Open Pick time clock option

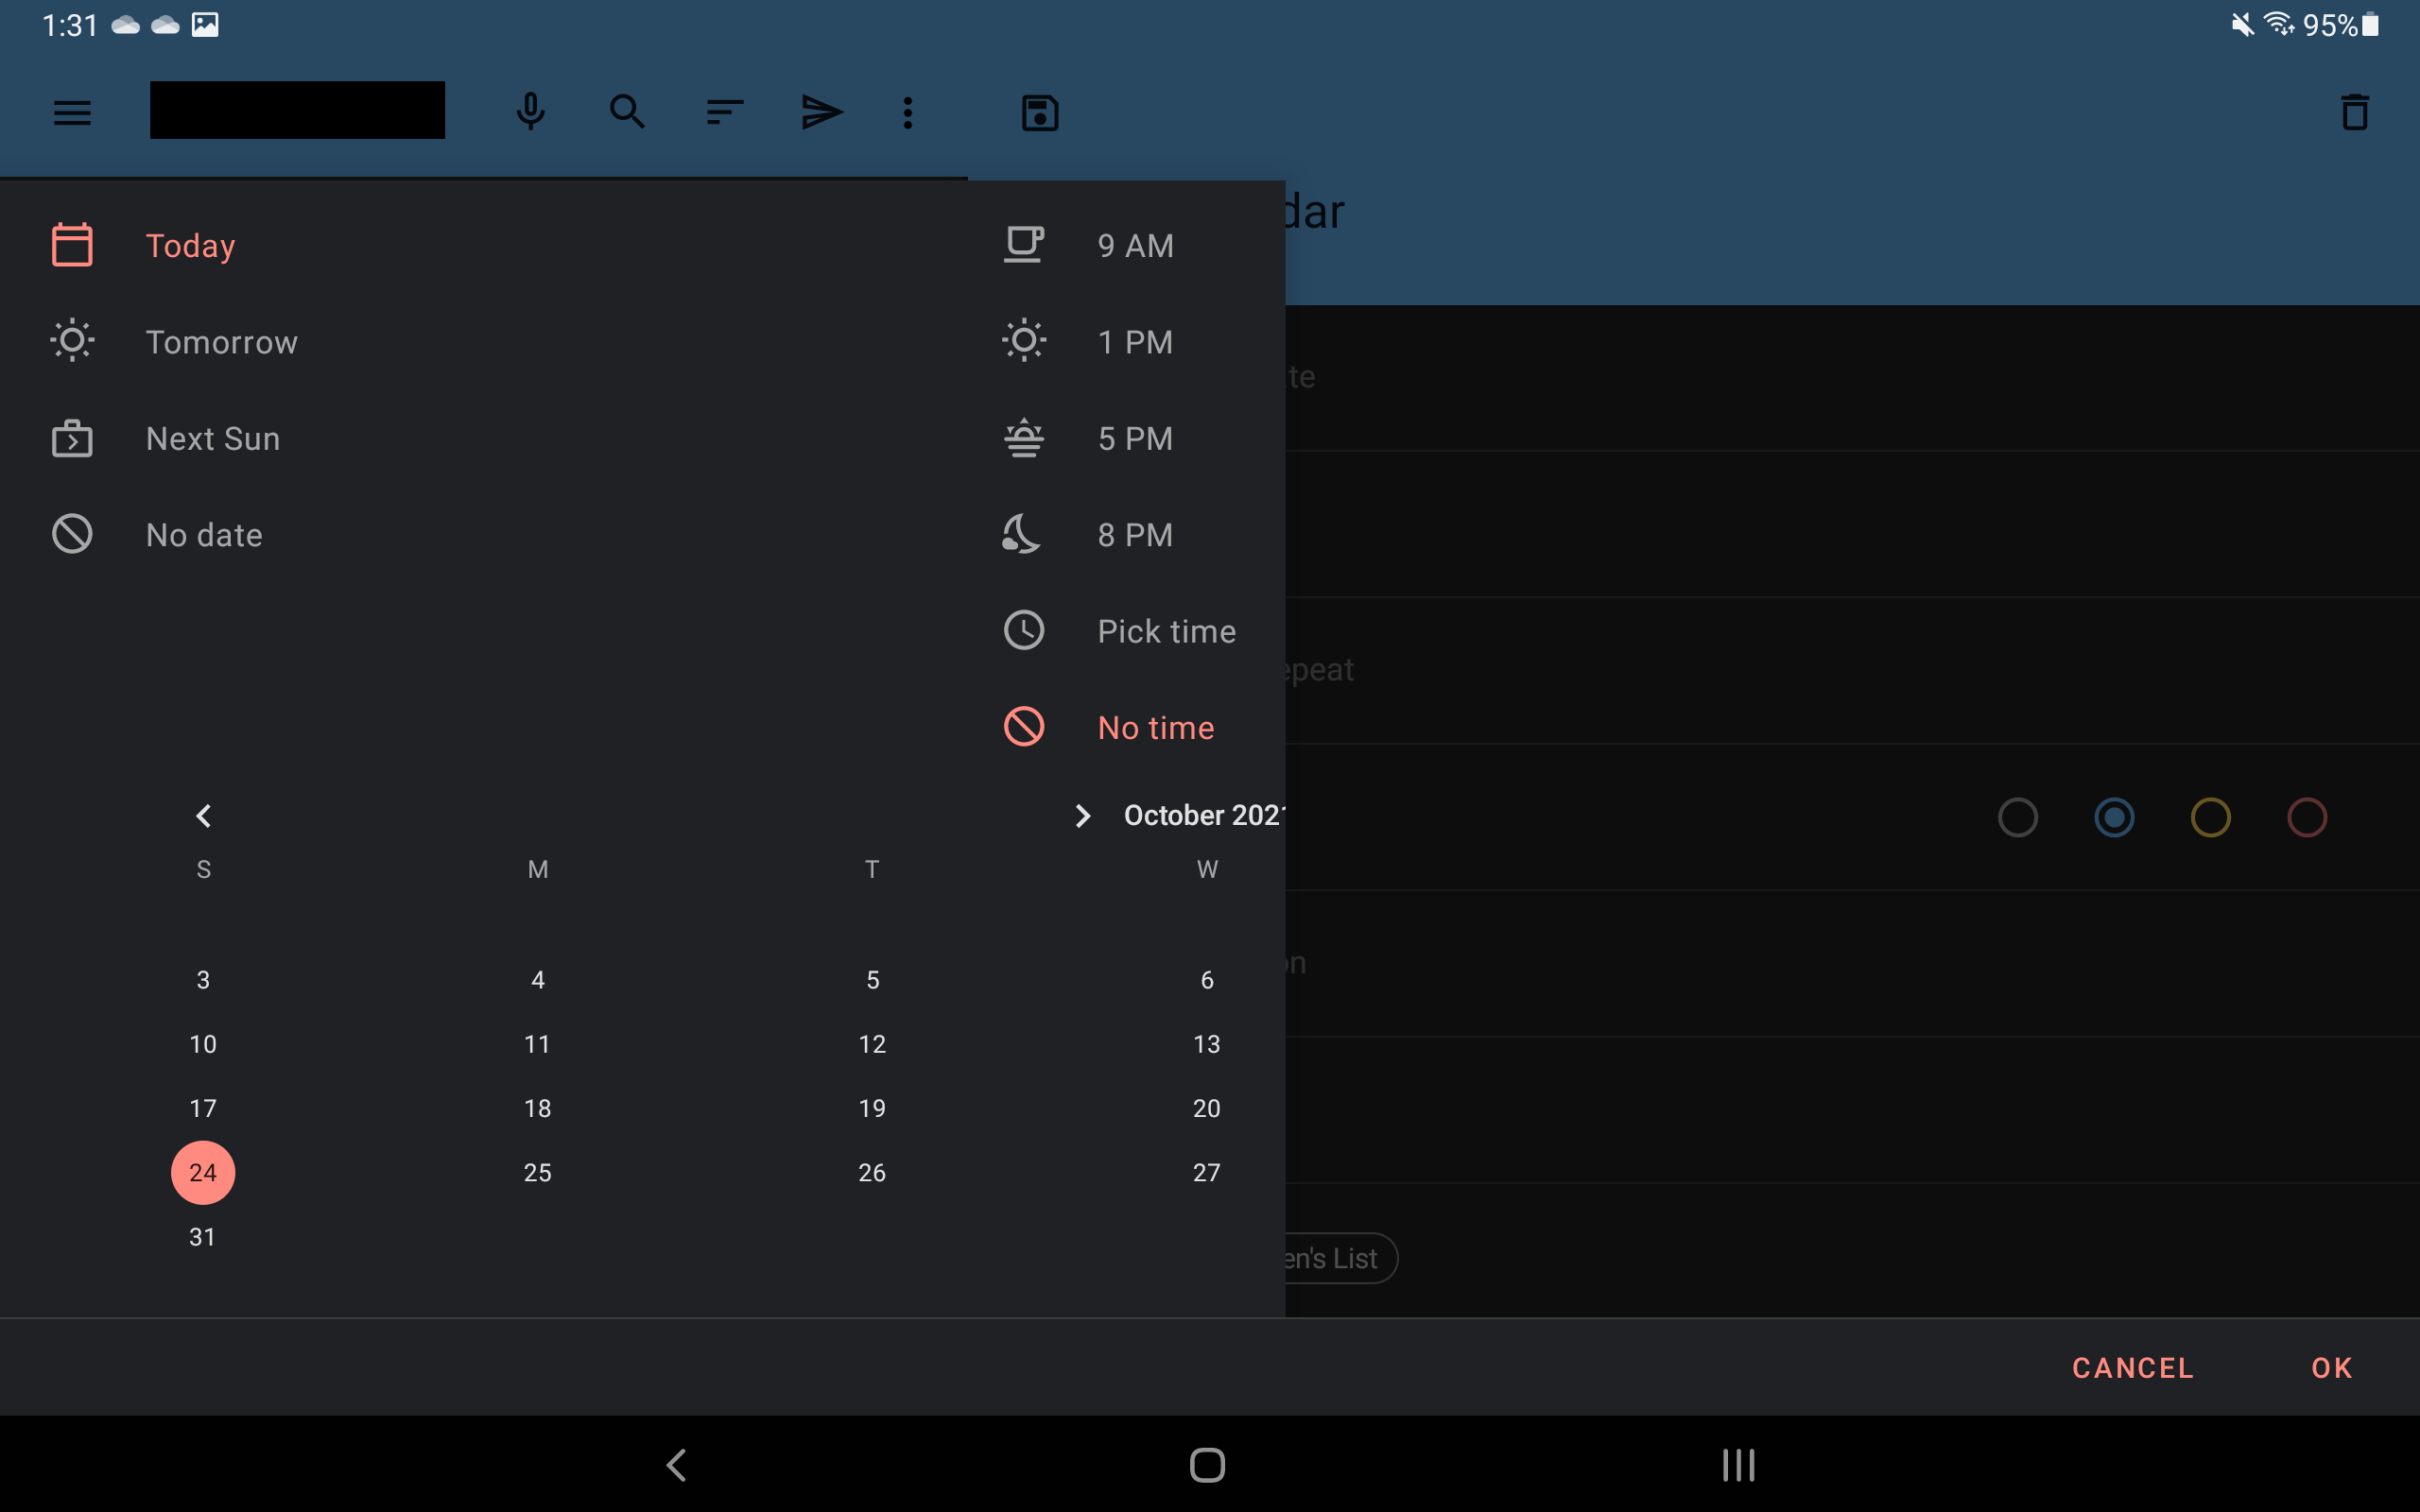(1165, 631)
